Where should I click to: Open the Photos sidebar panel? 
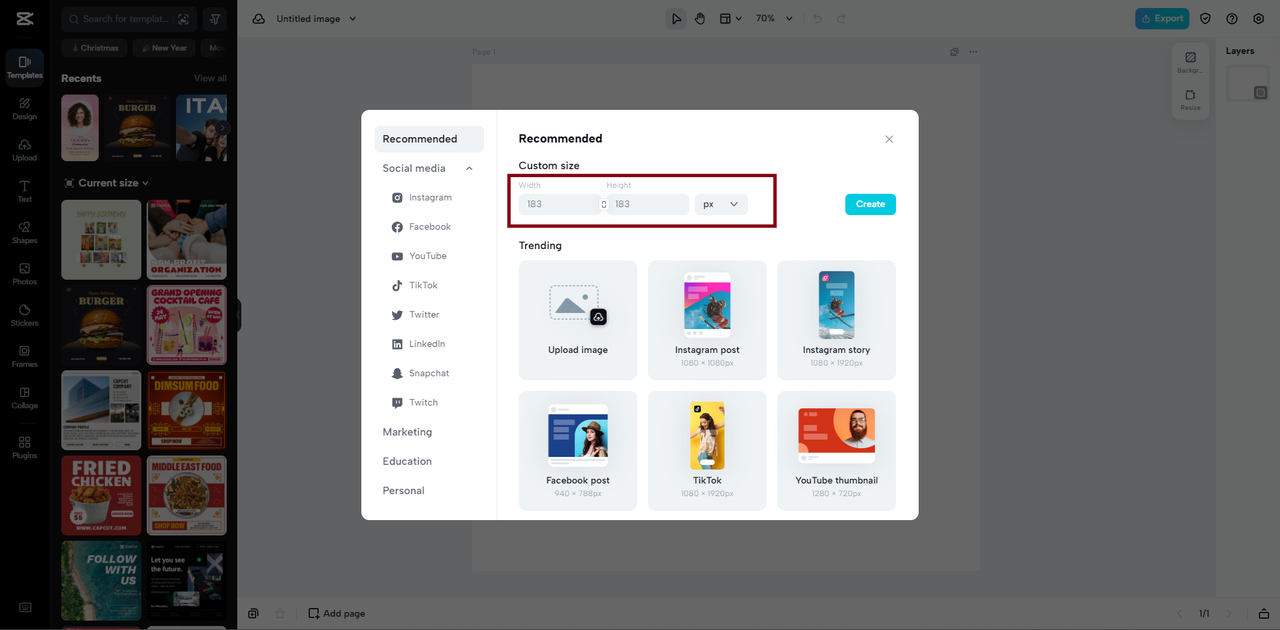click(24, 274)
